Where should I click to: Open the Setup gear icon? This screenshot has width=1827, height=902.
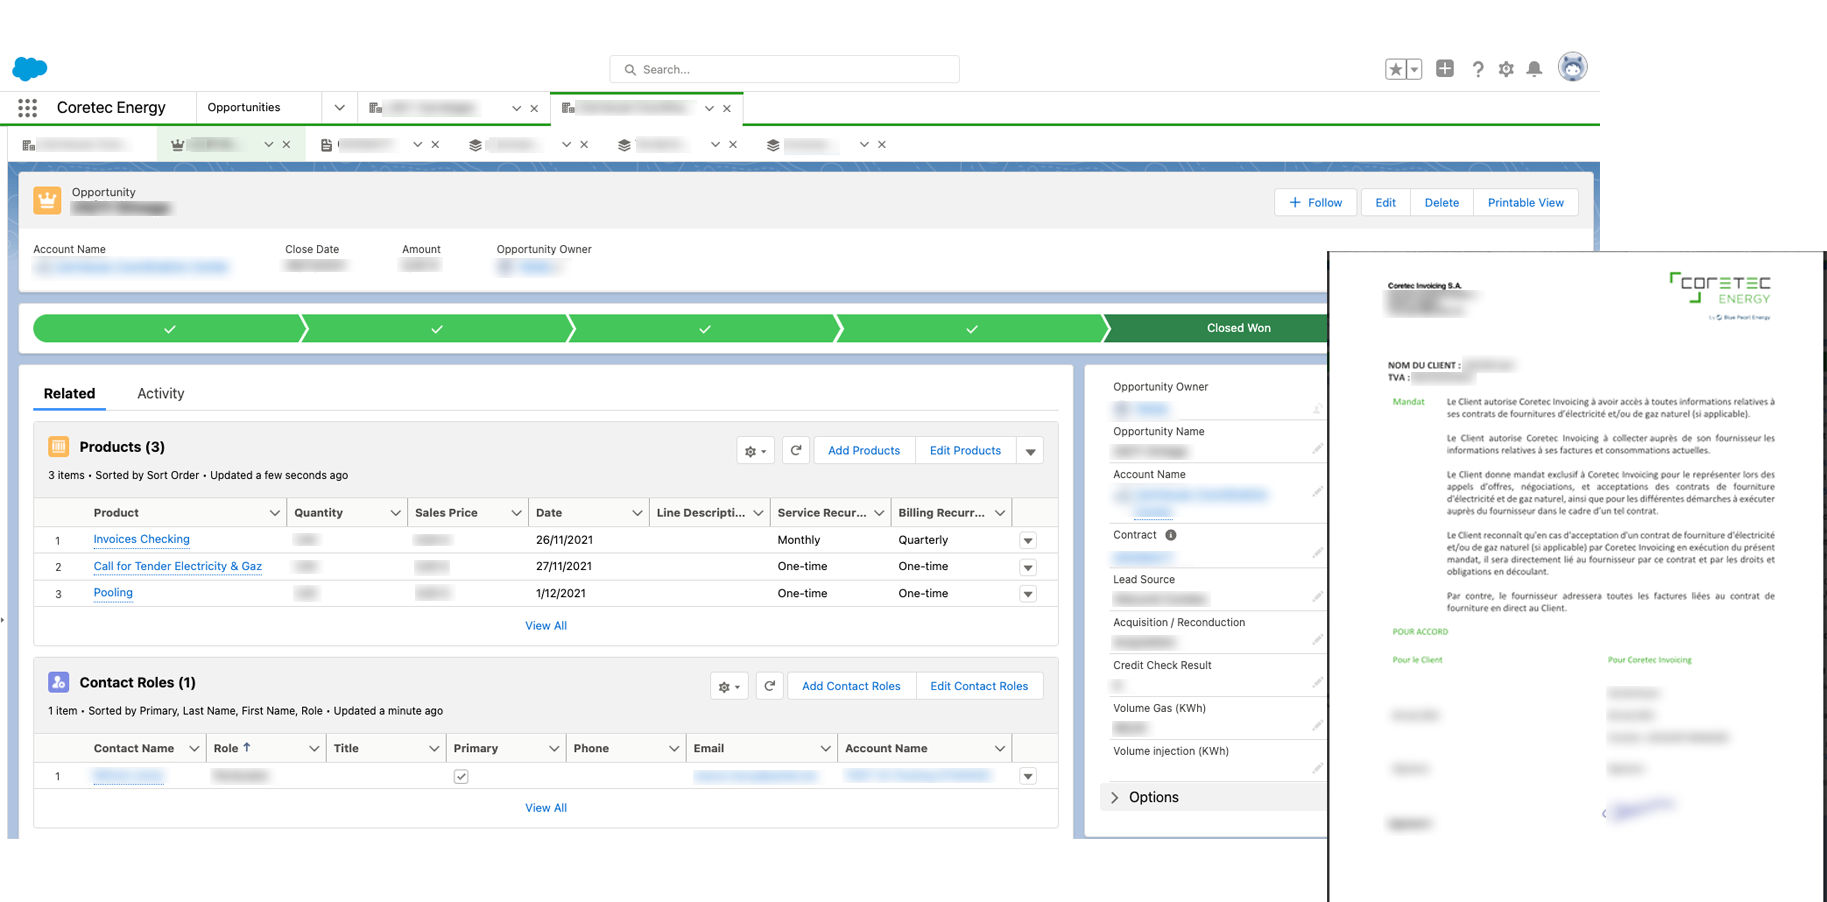point(1506,69)
